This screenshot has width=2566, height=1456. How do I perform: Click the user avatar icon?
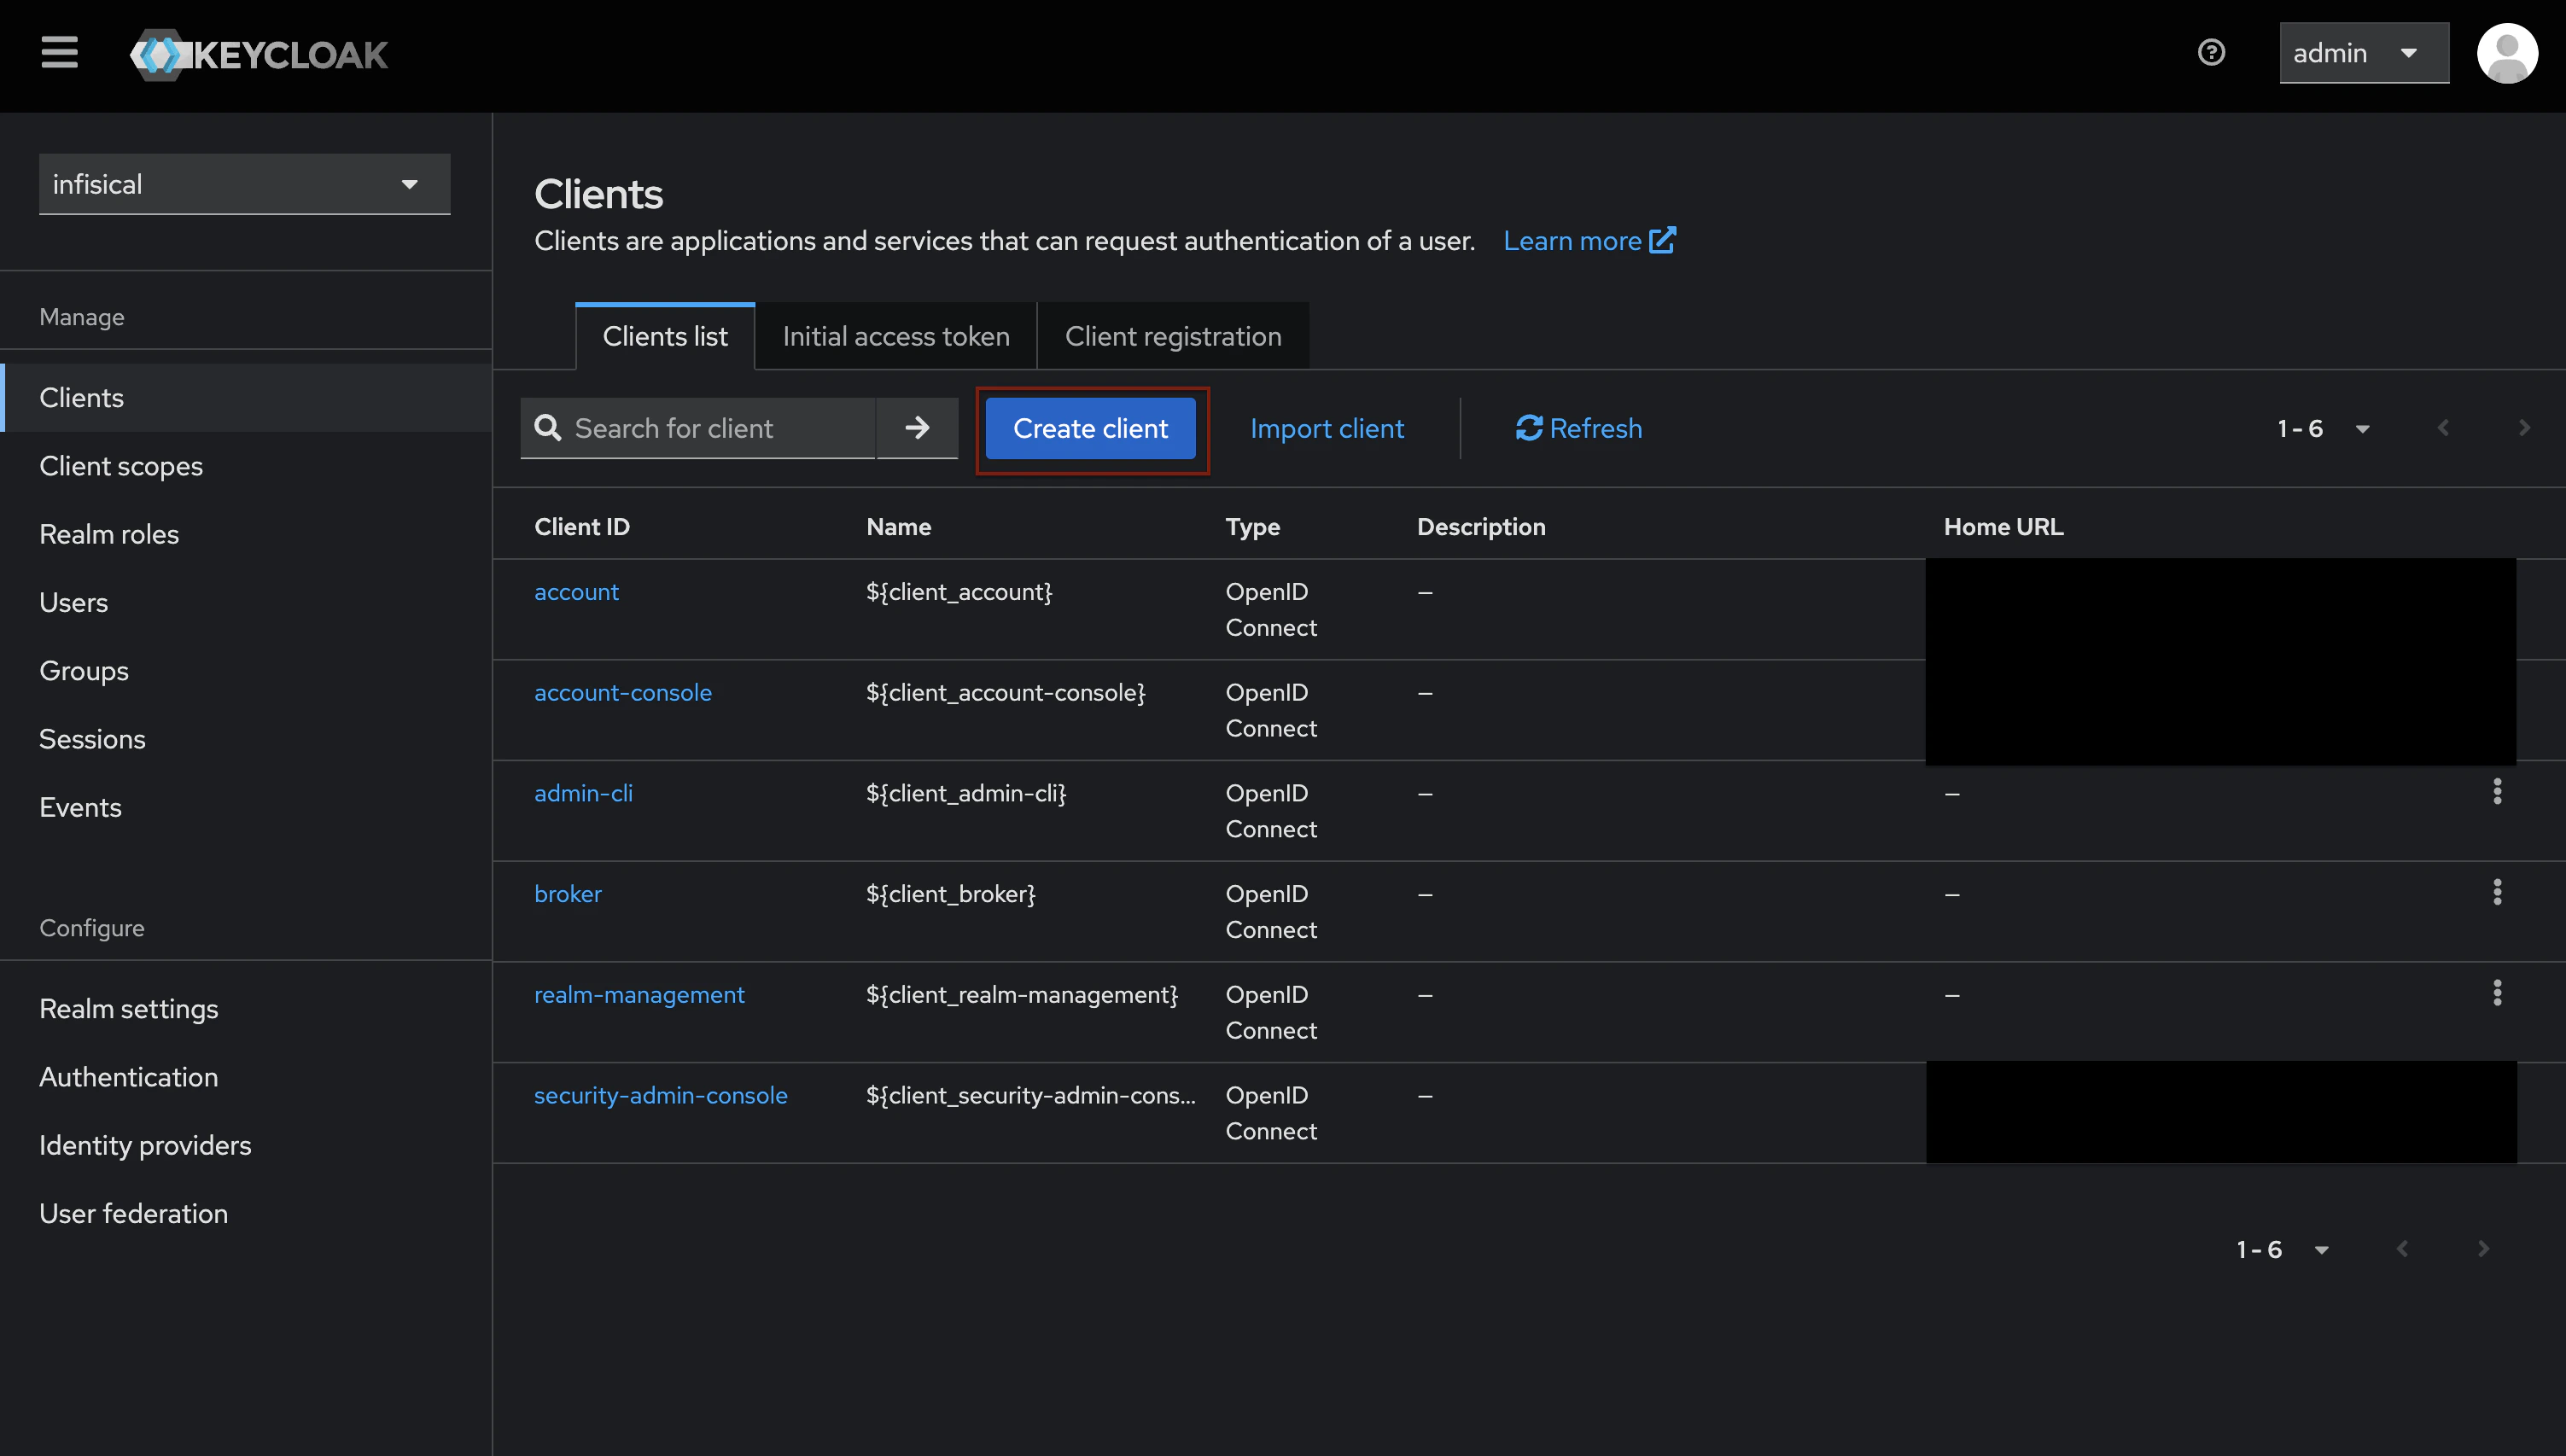point(2507,53)
